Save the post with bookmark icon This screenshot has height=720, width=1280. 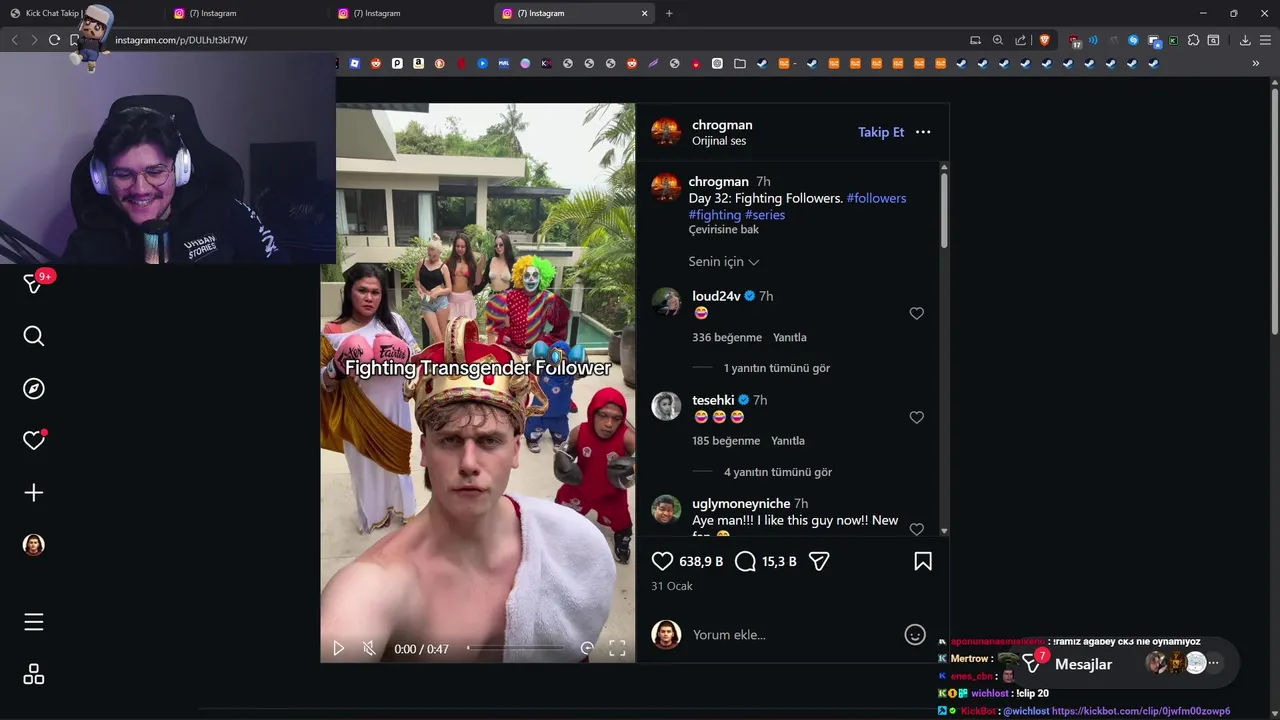tap(923, 561)
